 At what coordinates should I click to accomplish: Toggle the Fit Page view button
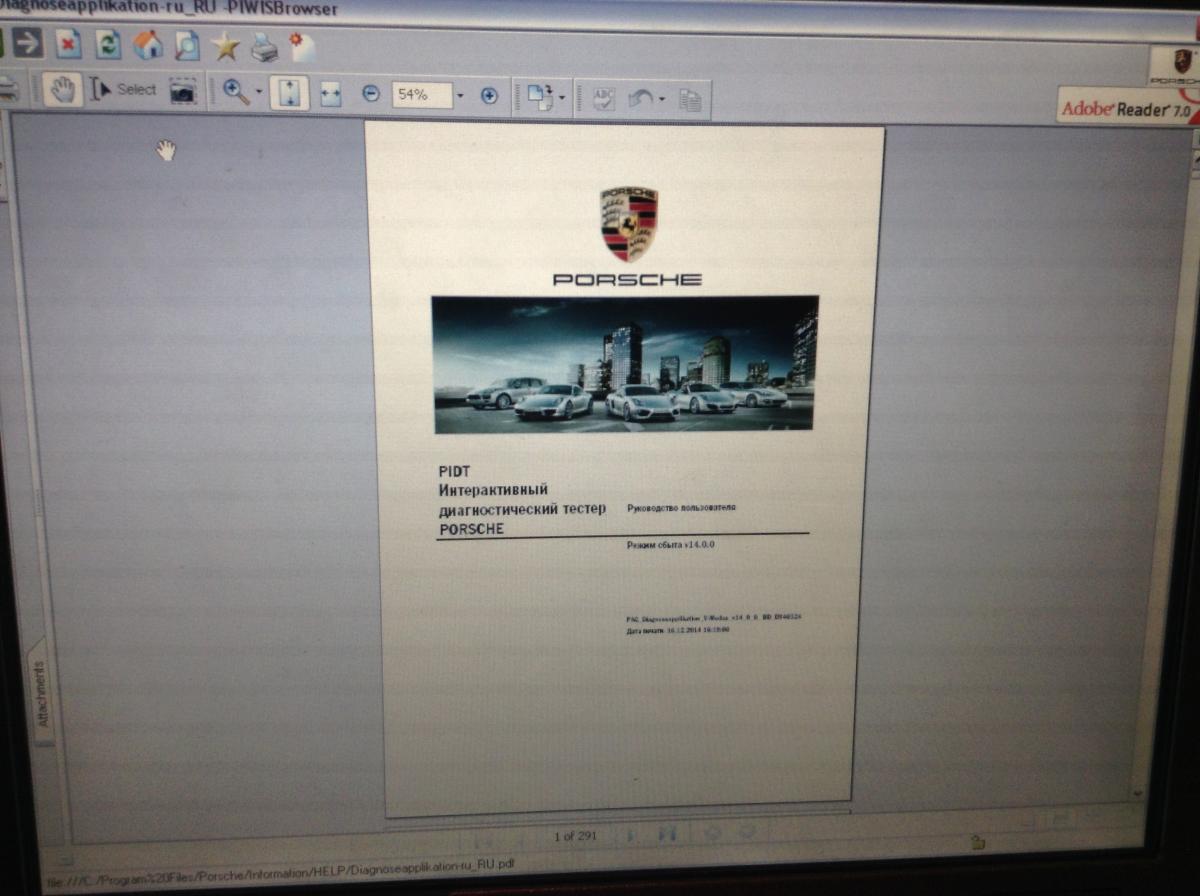pos(289,93)
